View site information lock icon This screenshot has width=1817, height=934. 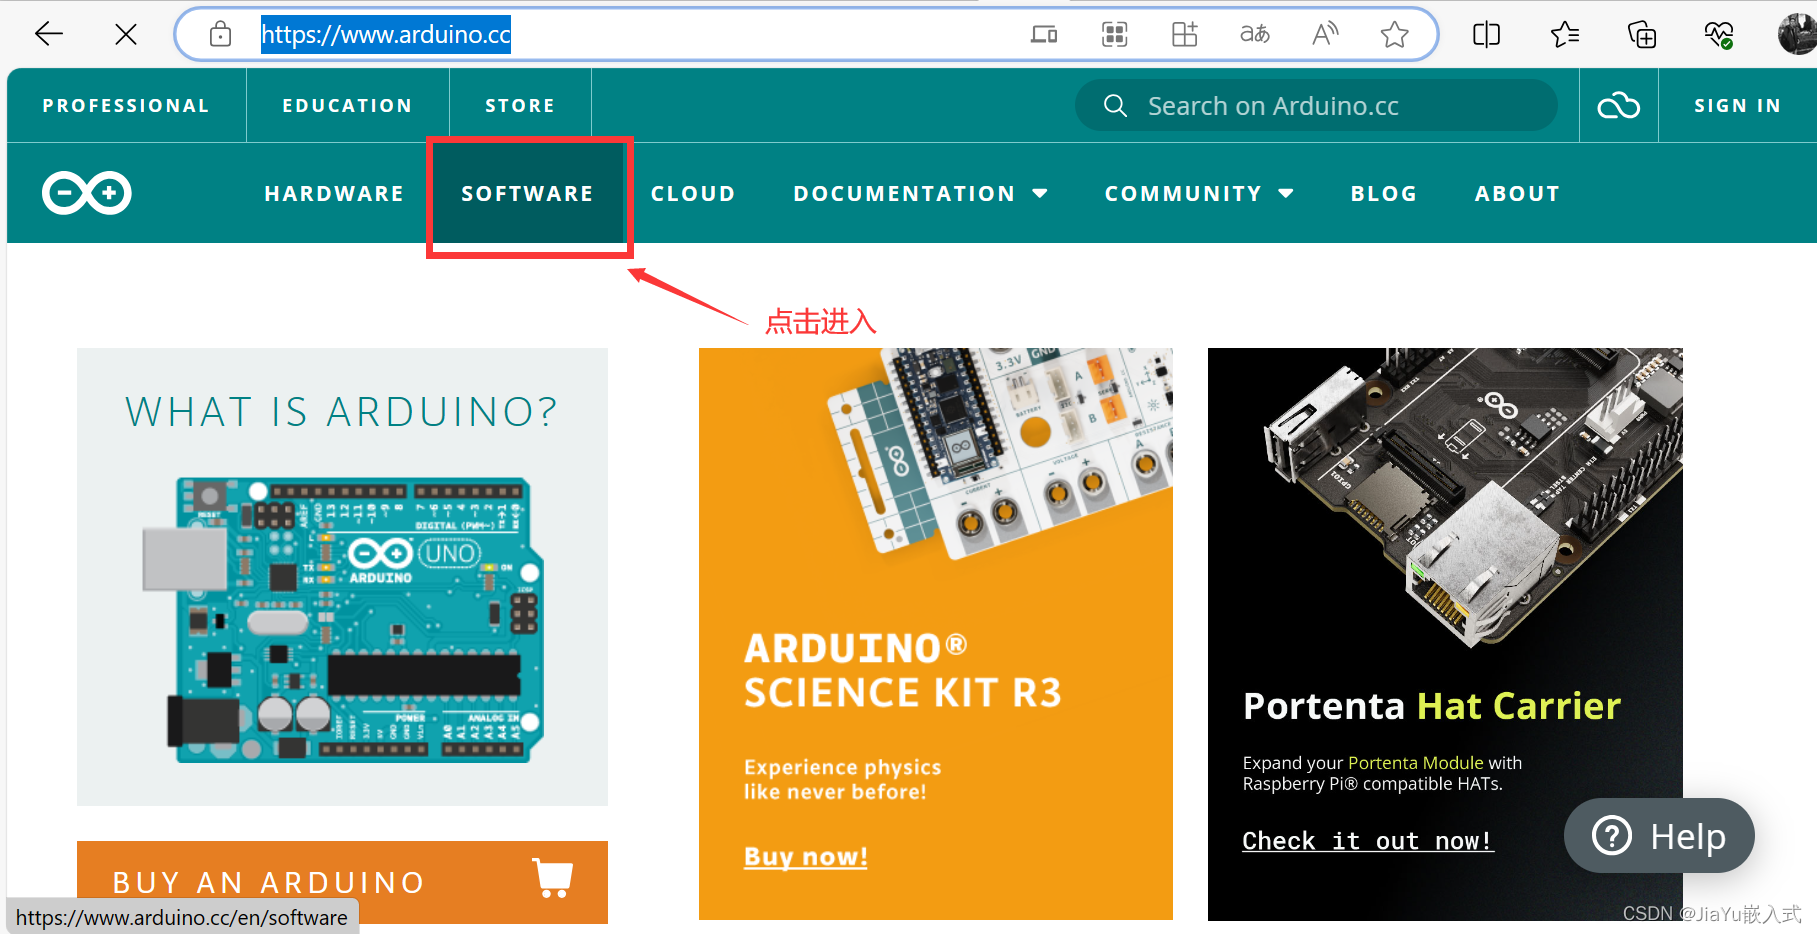[220, 34]
